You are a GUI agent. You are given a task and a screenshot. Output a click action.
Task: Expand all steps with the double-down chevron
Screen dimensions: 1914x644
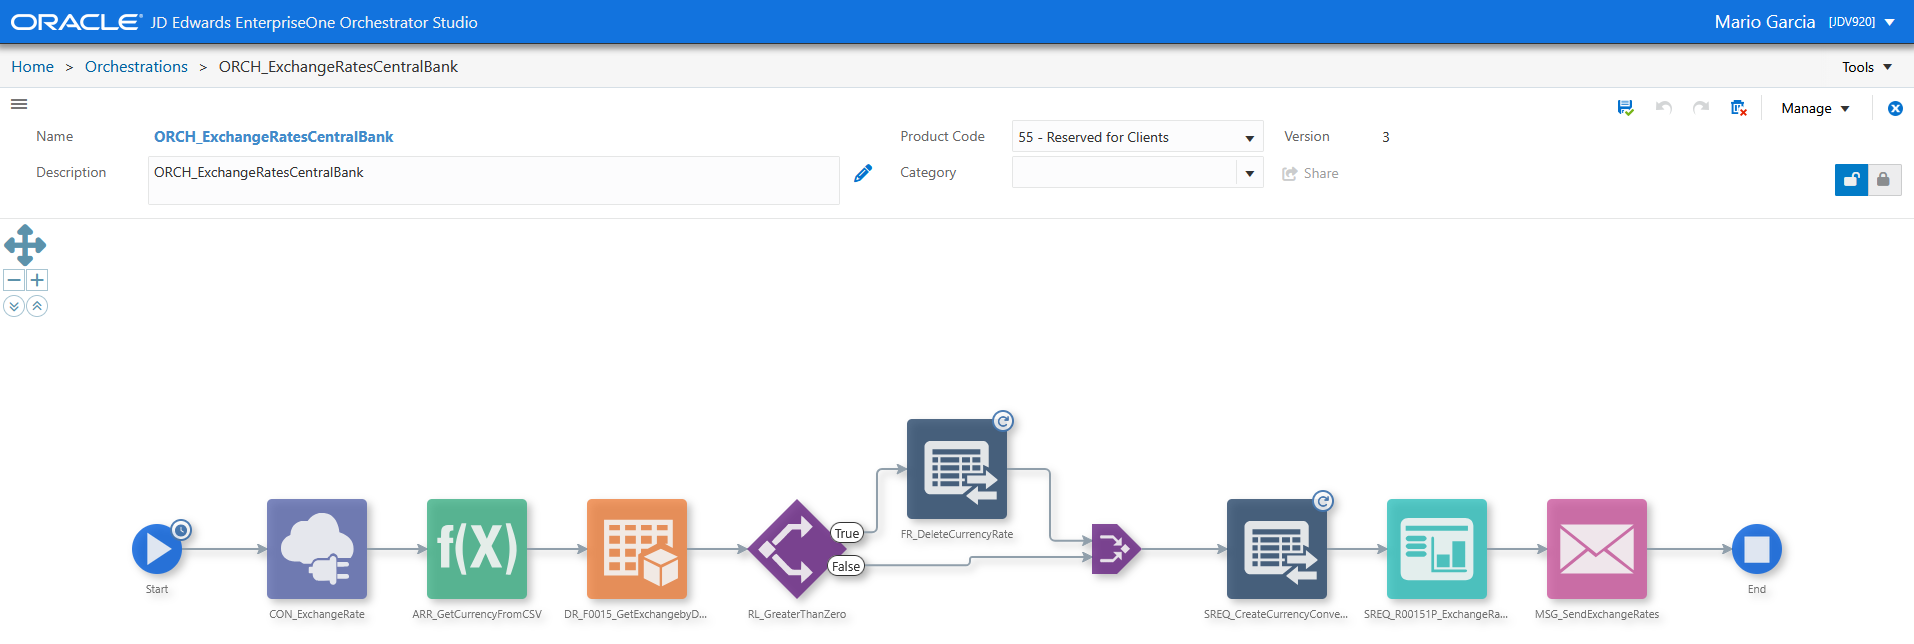click(14, 306)
